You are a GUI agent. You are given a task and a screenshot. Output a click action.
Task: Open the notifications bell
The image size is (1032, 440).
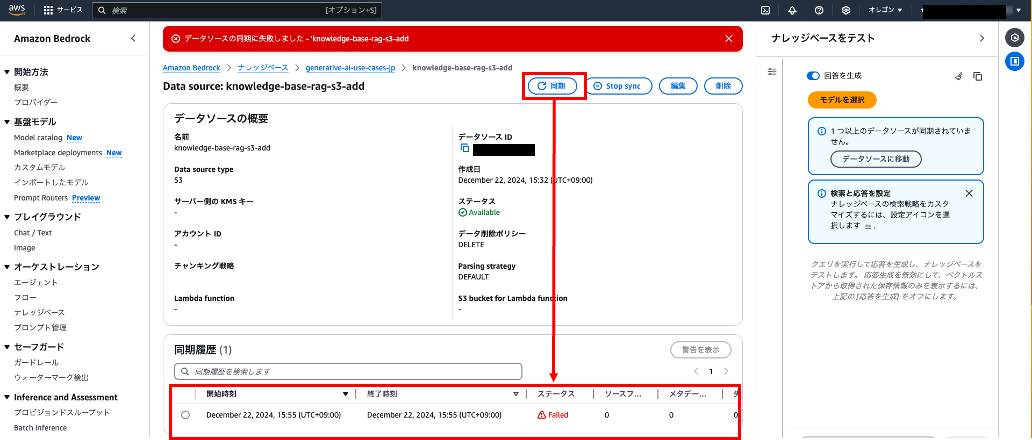click(x=792, y=11)
